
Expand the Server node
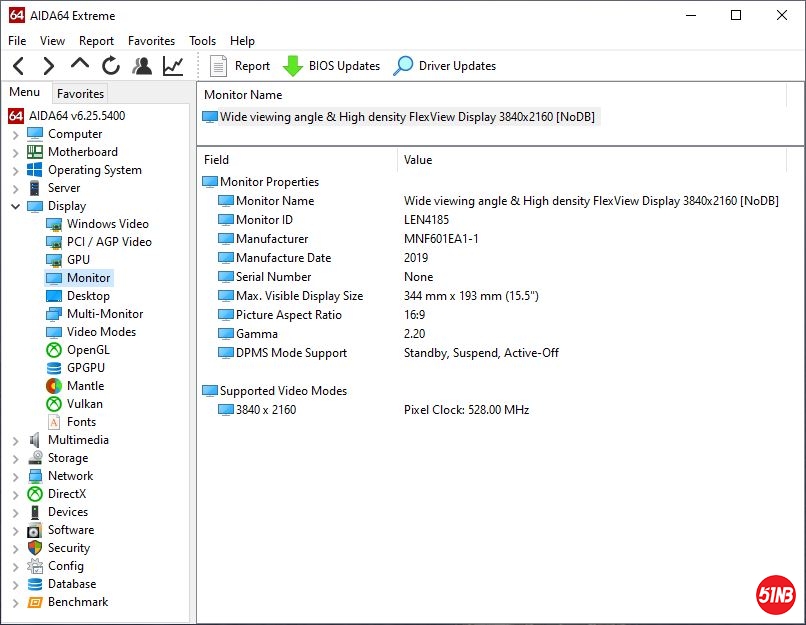(15, 189)
